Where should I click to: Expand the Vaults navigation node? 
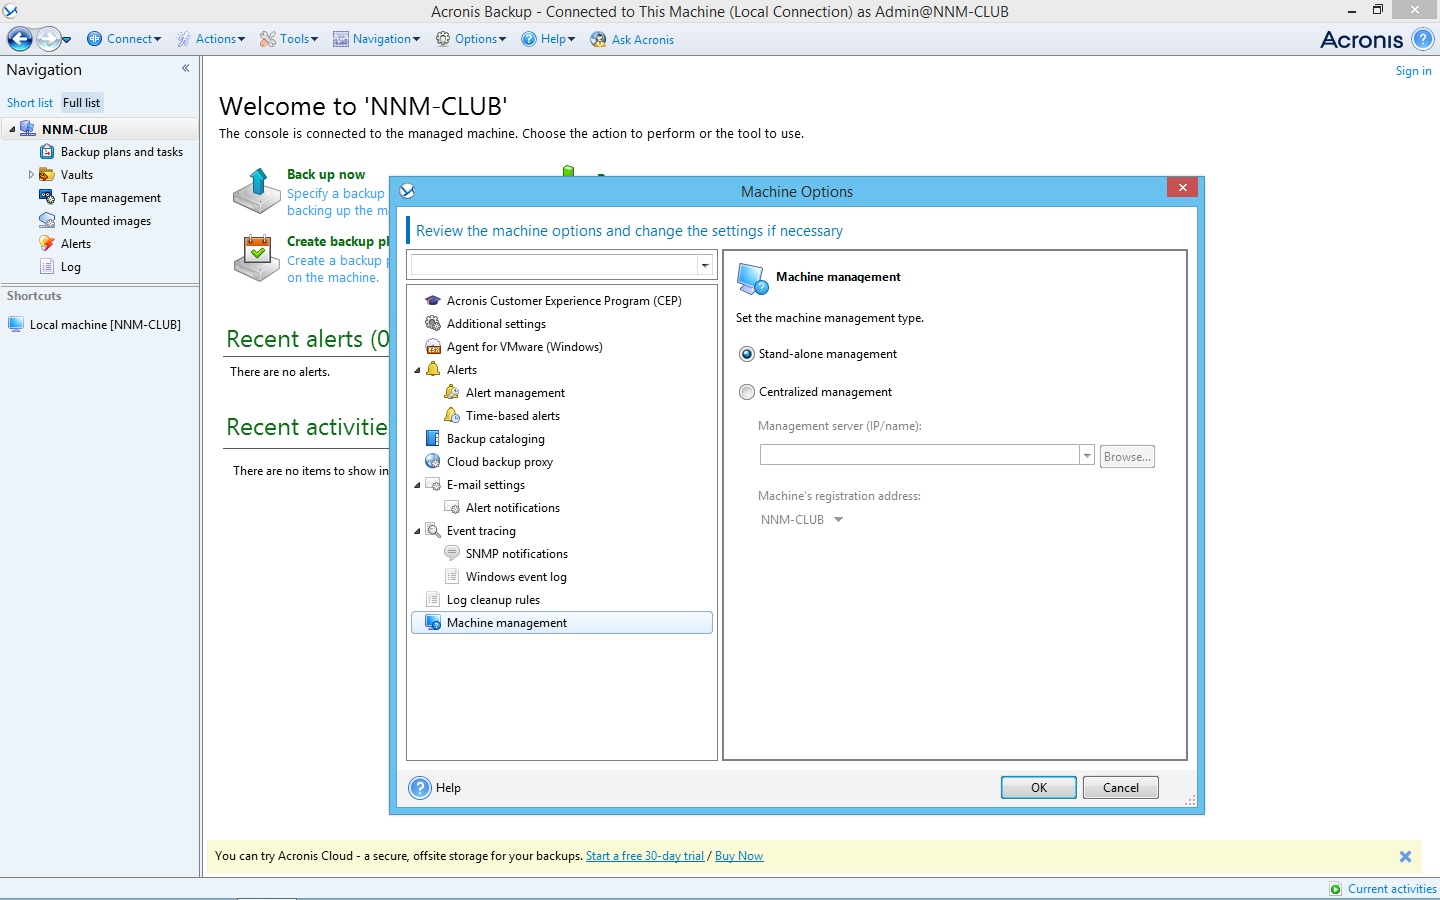pos(31,175)
